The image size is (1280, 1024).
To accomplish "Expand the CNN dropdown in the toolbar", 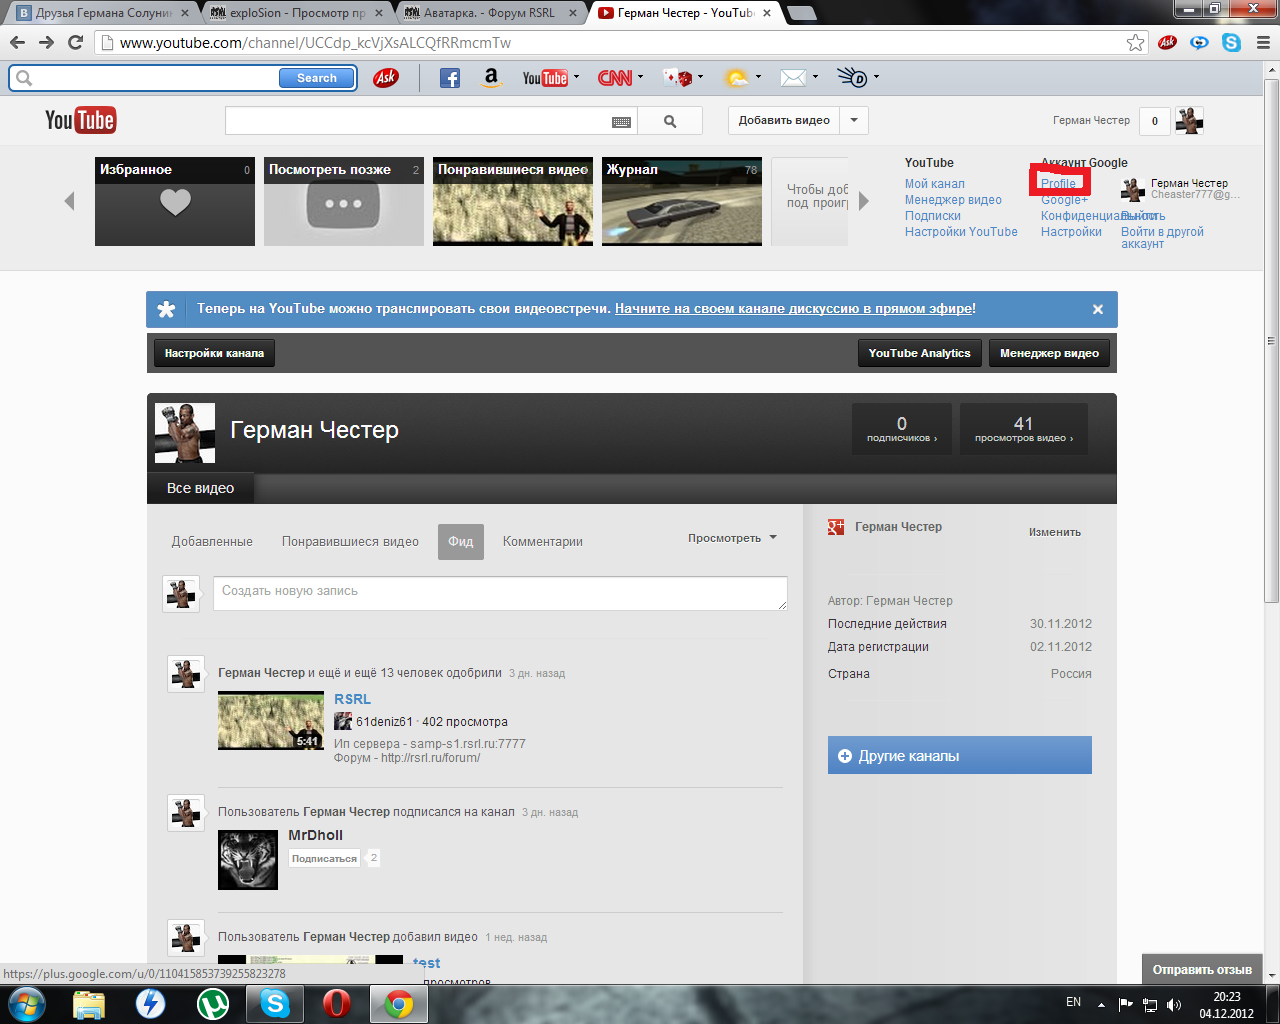I will point(639,77).
